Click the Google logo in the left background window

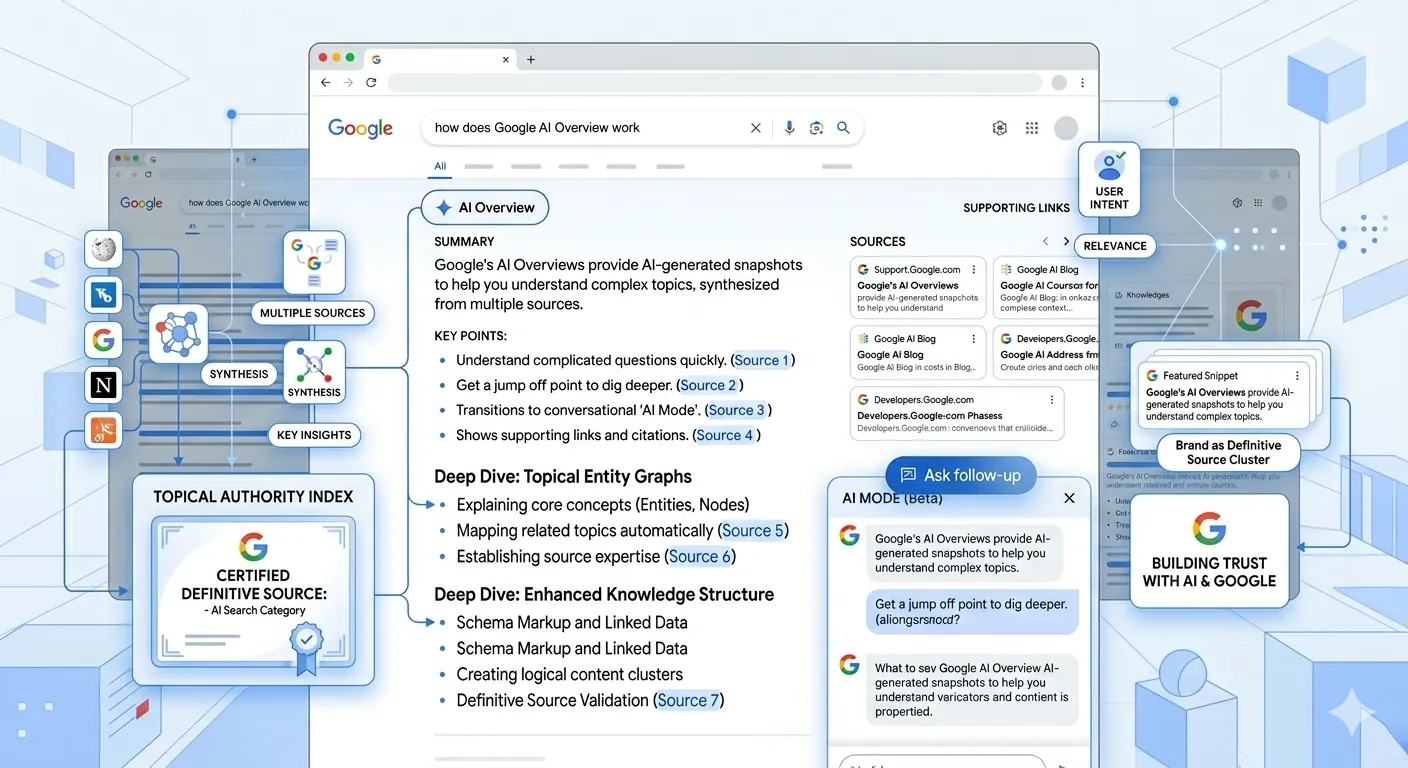tap(141, 203)
